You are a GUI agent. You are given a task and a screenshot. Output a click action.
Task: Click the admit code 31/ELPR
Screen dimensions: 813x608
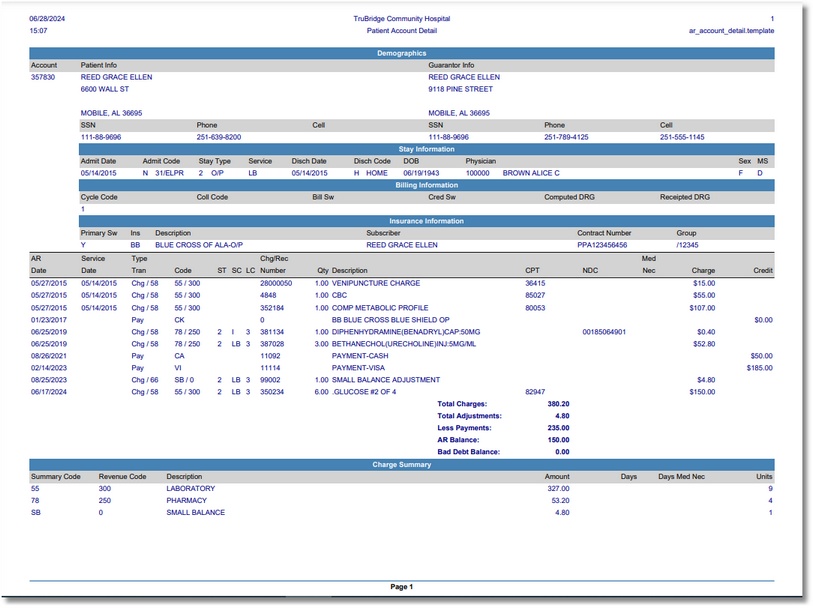click(169, 173)
